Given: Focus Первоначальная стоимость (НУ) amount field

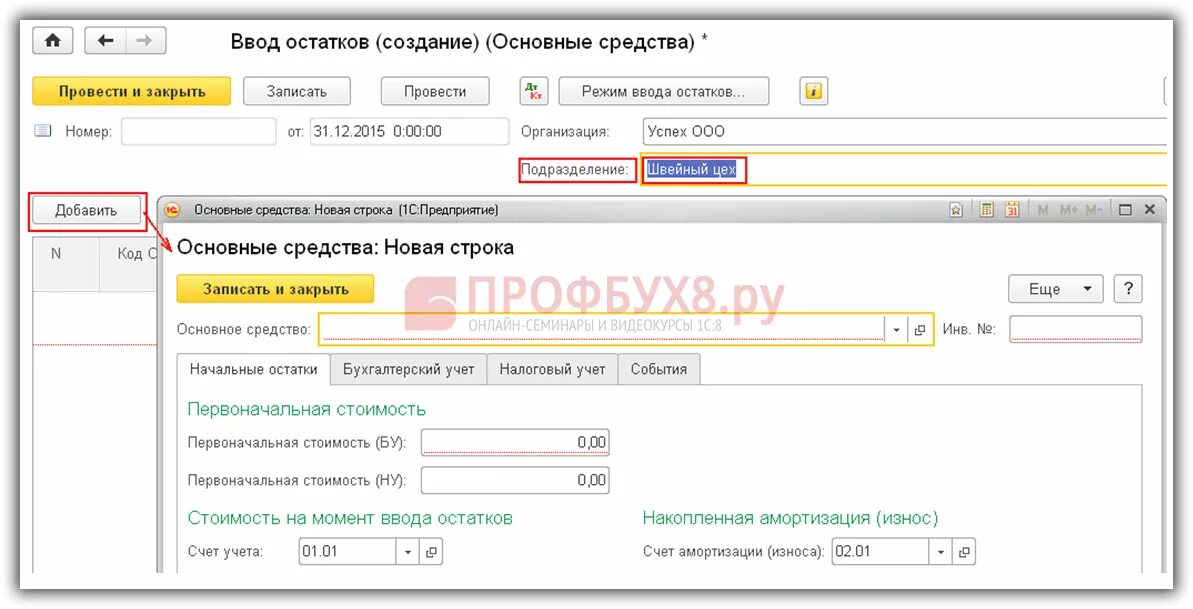Looking at the screenshot, I should click(x=515, y=480).
